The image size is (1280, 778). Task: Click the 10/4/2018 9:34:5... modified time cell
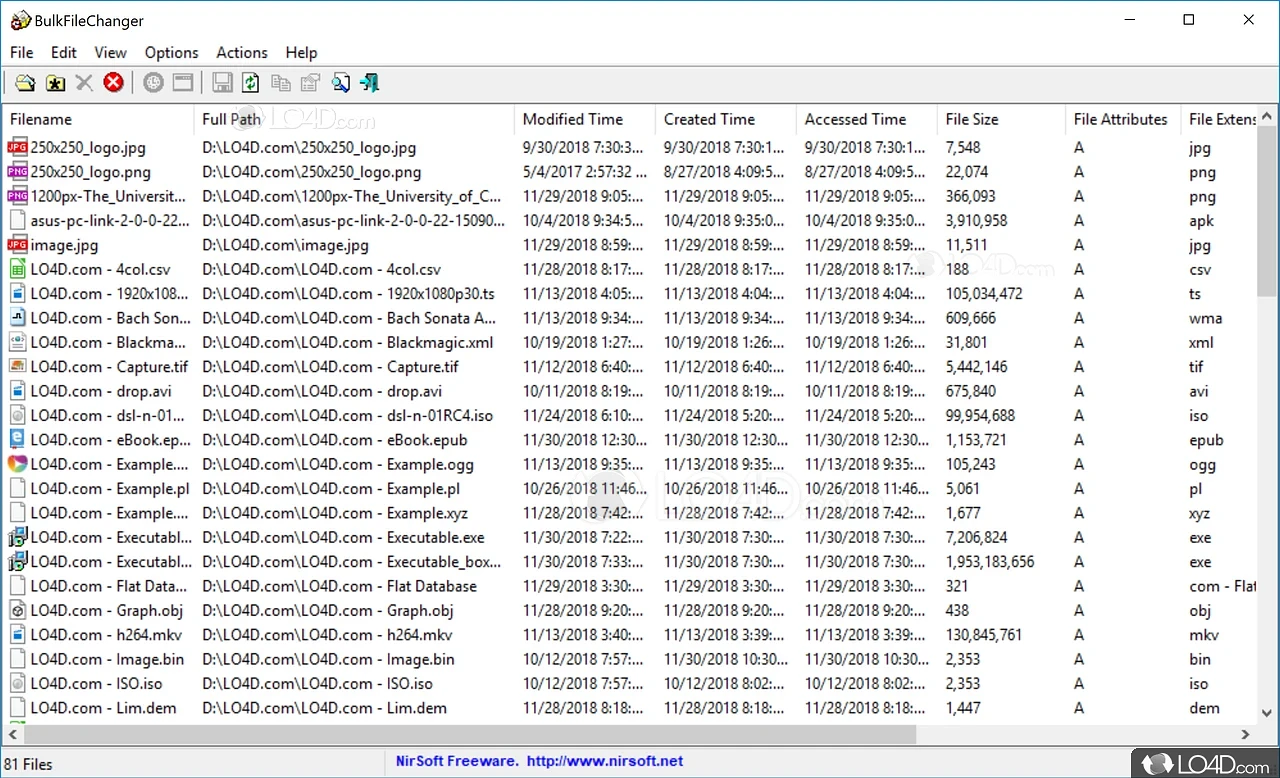[x=583, y=221]
